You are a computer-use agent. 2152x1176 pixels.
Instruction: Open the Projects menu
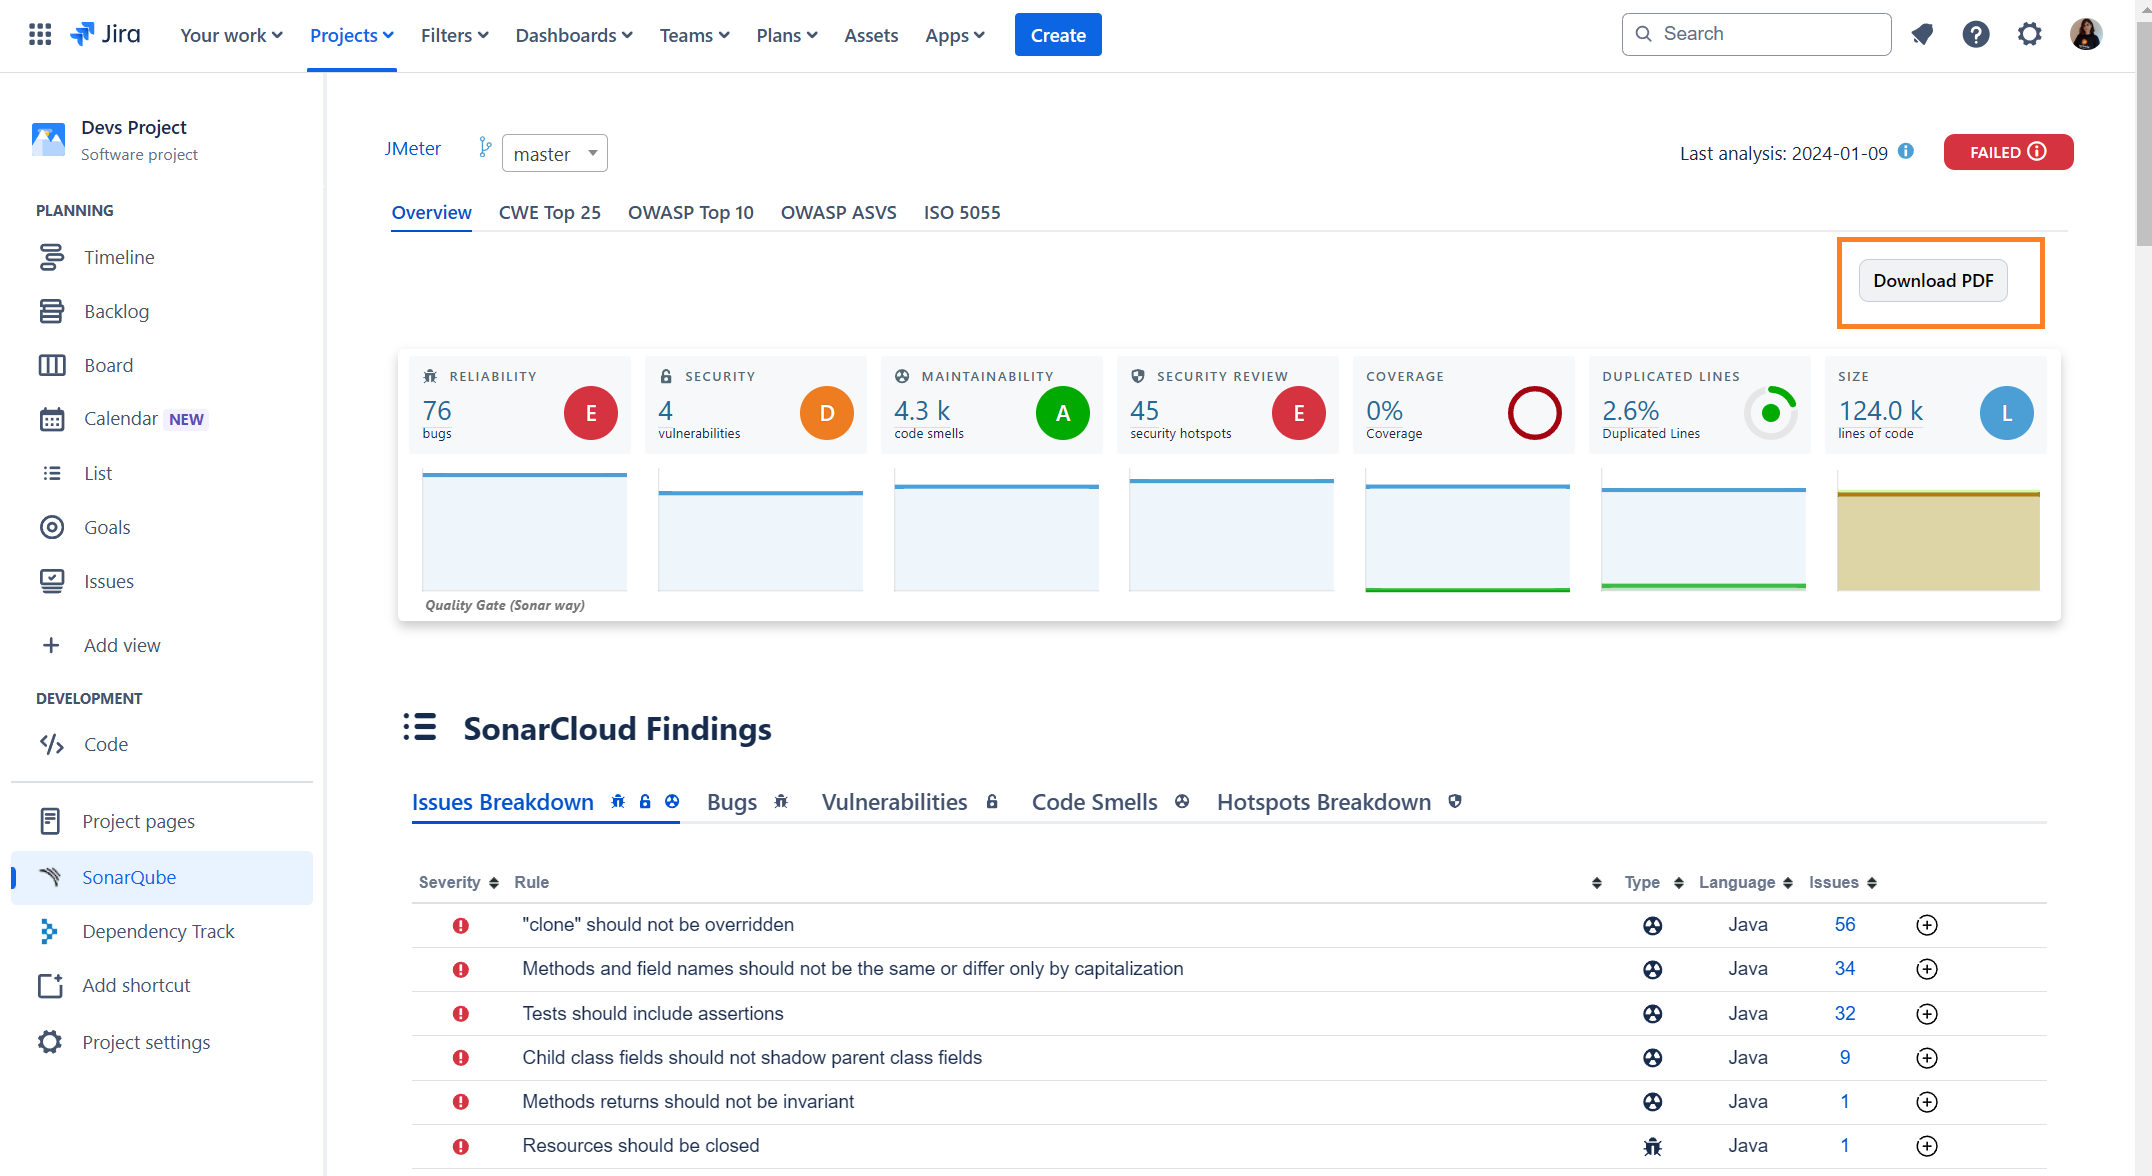click(352, 35)
